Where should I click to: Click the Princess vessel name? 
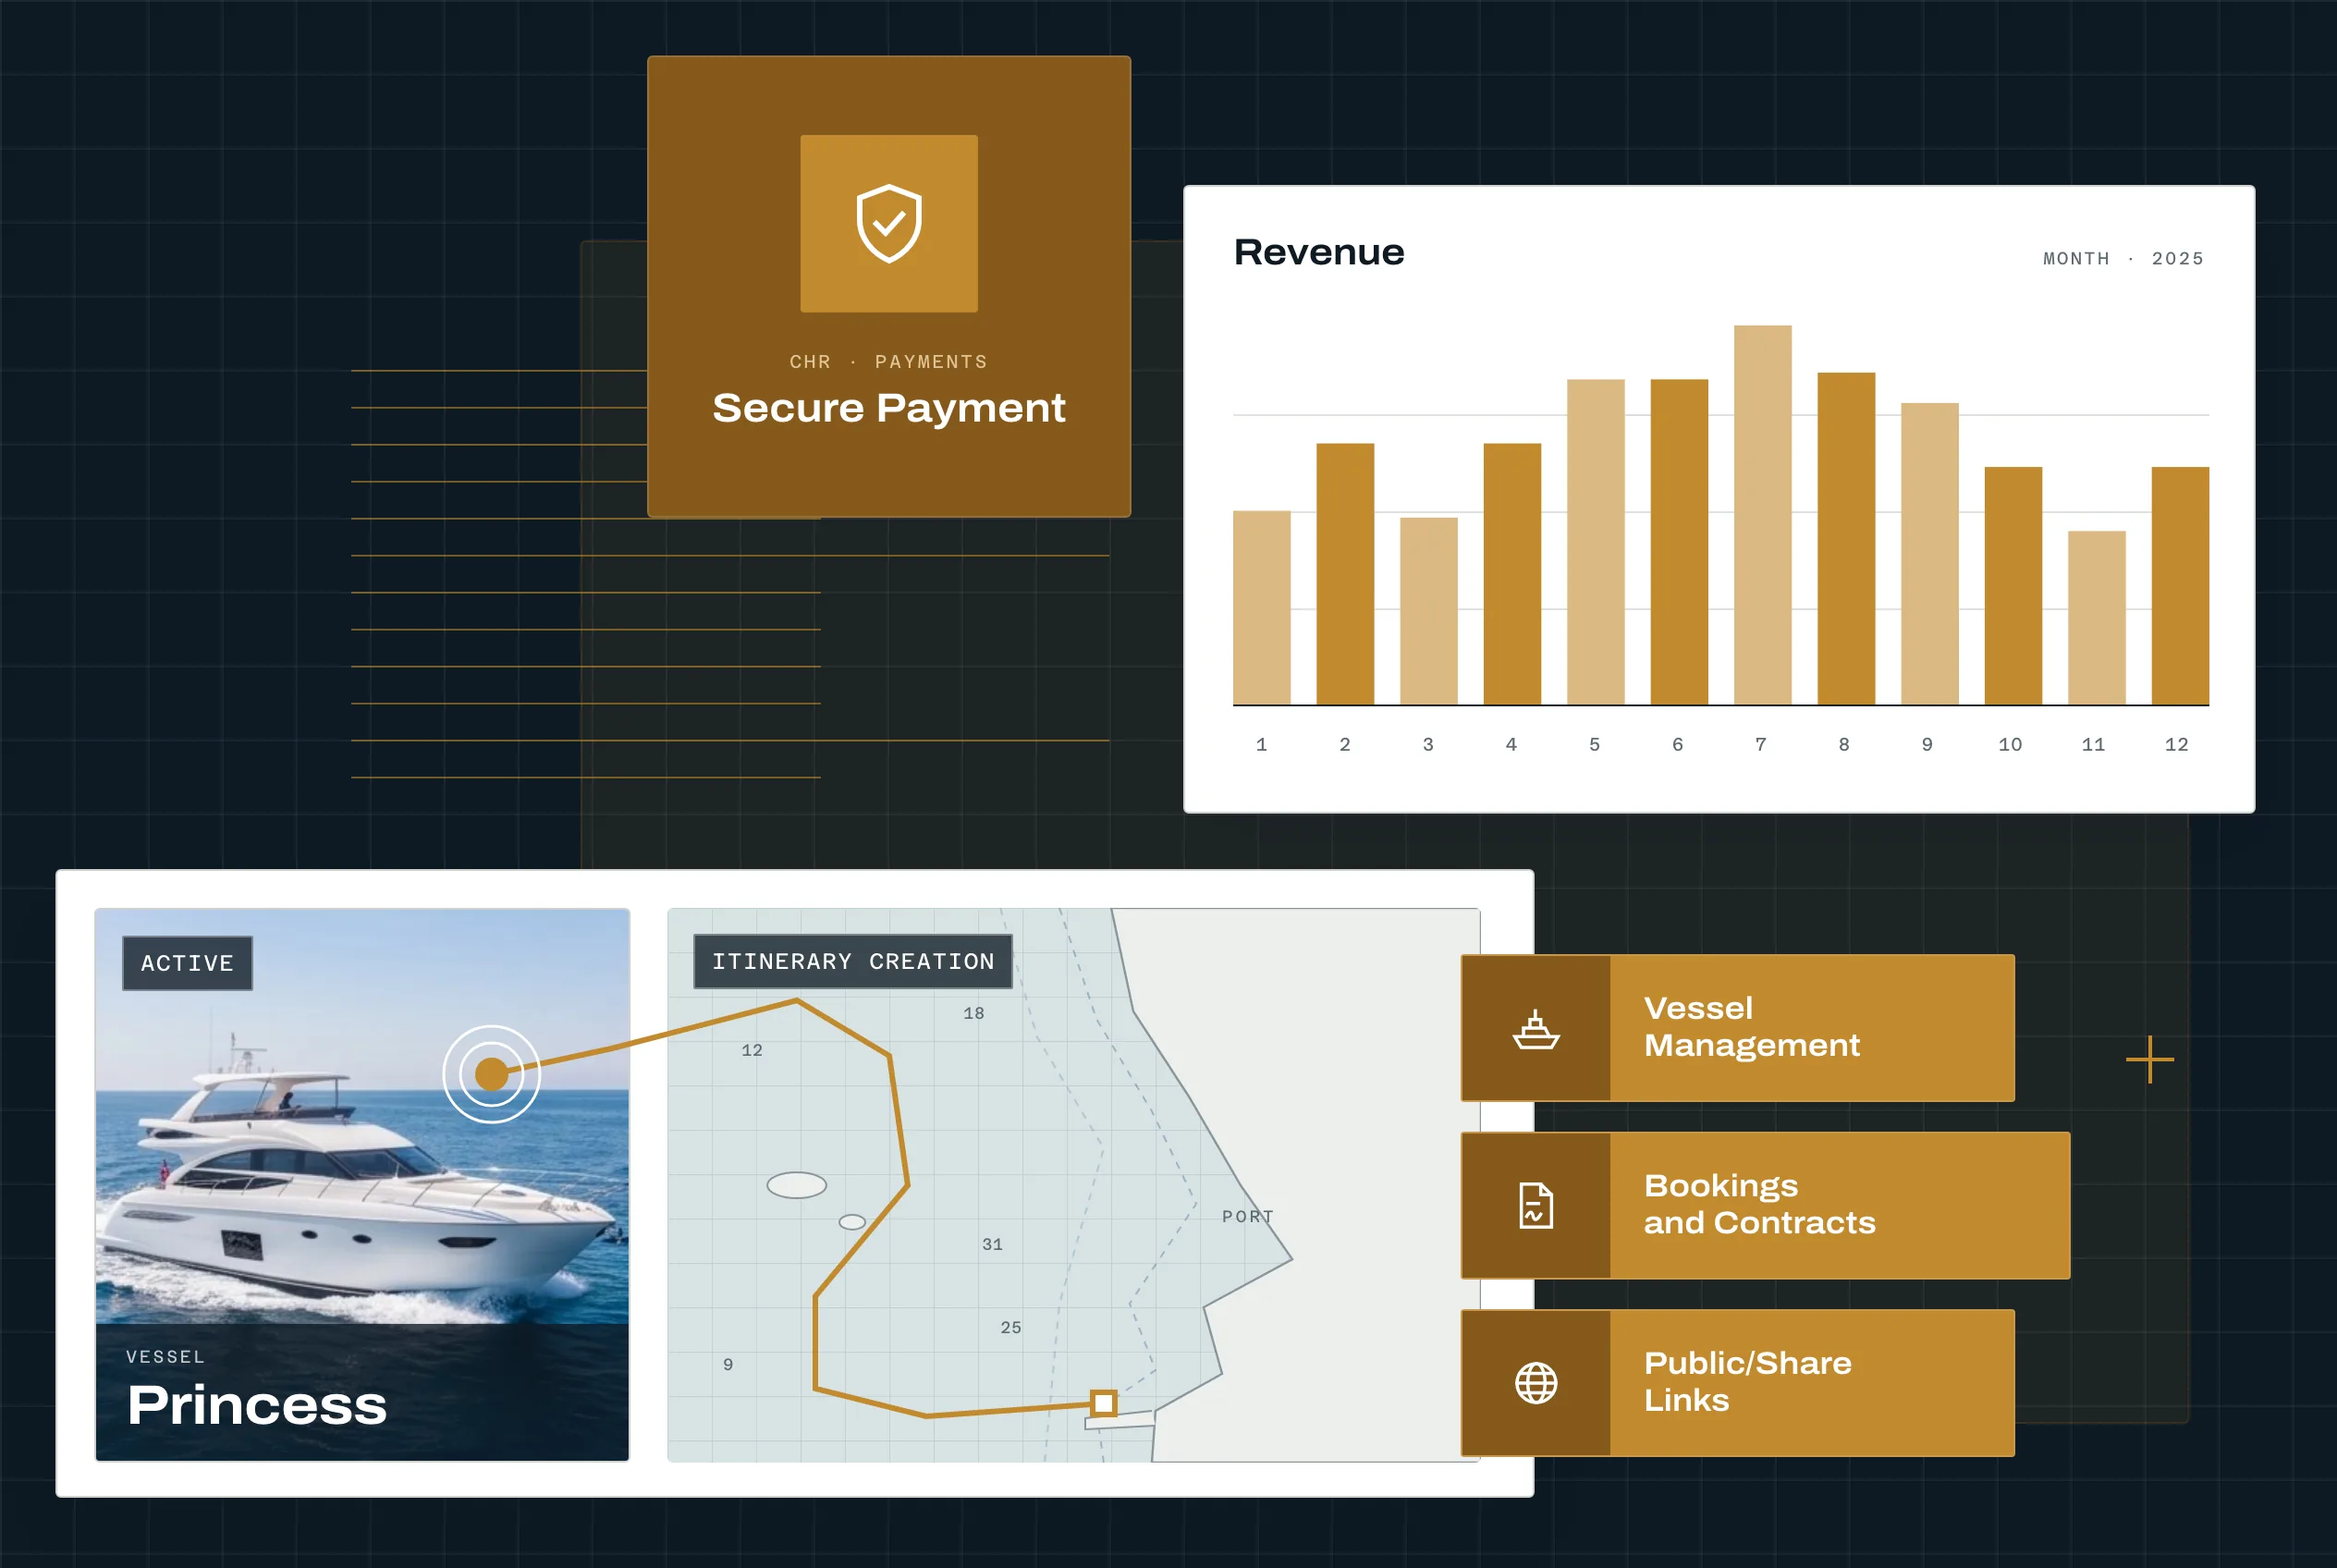click(x=257, y=1405)
